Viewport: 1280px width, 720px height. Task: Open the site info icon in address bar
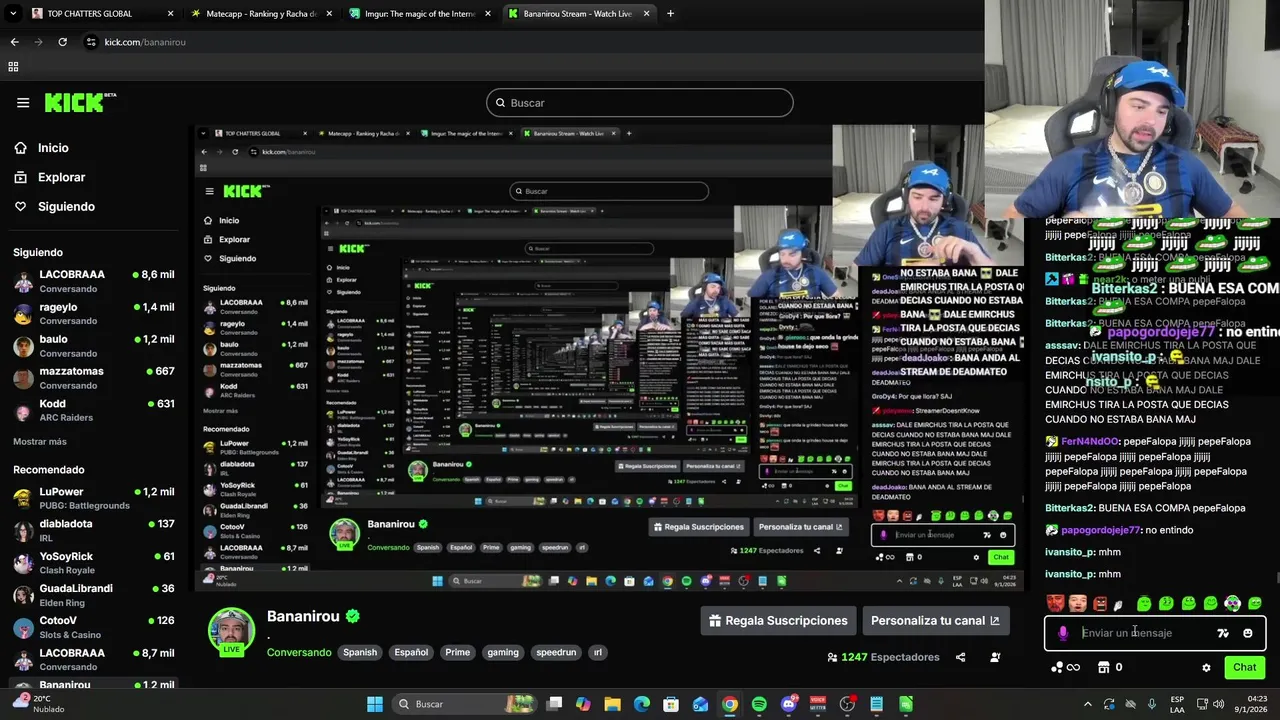[x=91, y=42]
